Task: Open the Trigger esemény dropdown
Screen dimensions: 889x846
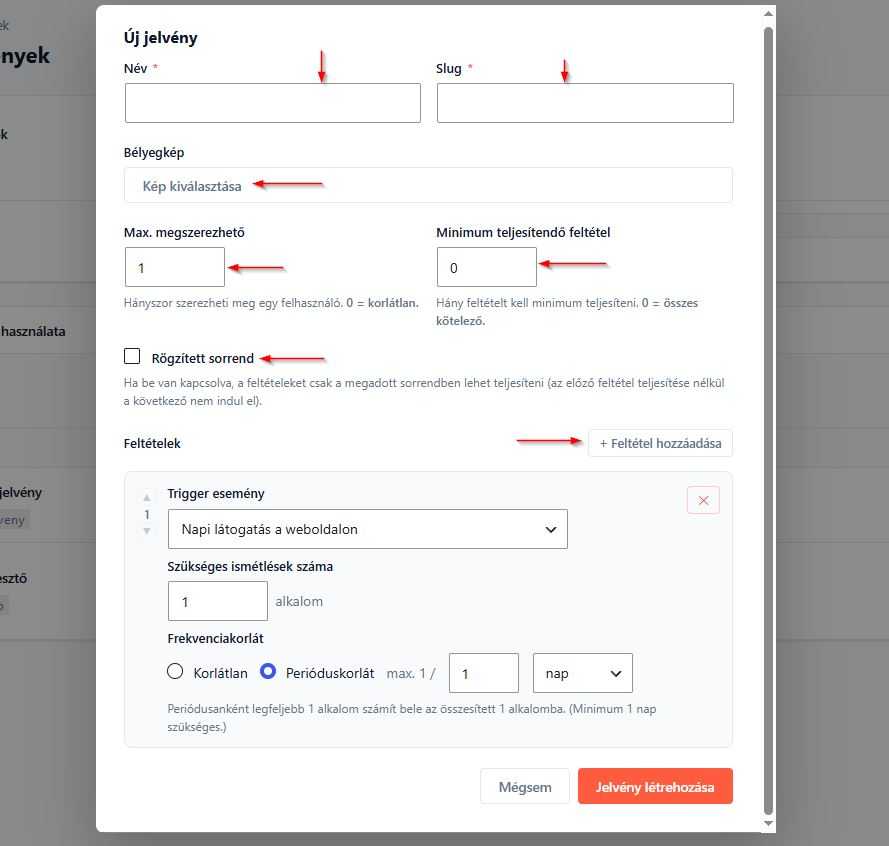Action: [367, 529]
